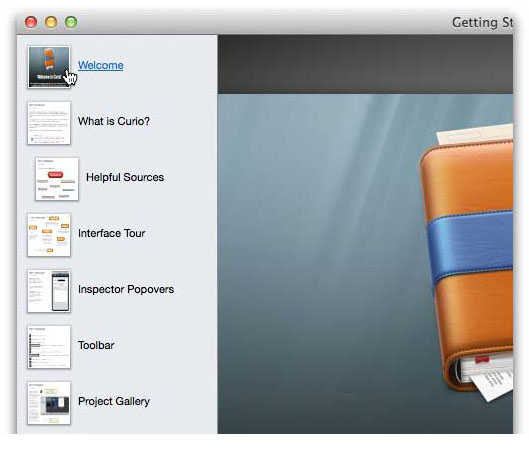Go to the Toolbar text label

pyautogui.click(x=96, y=345)
